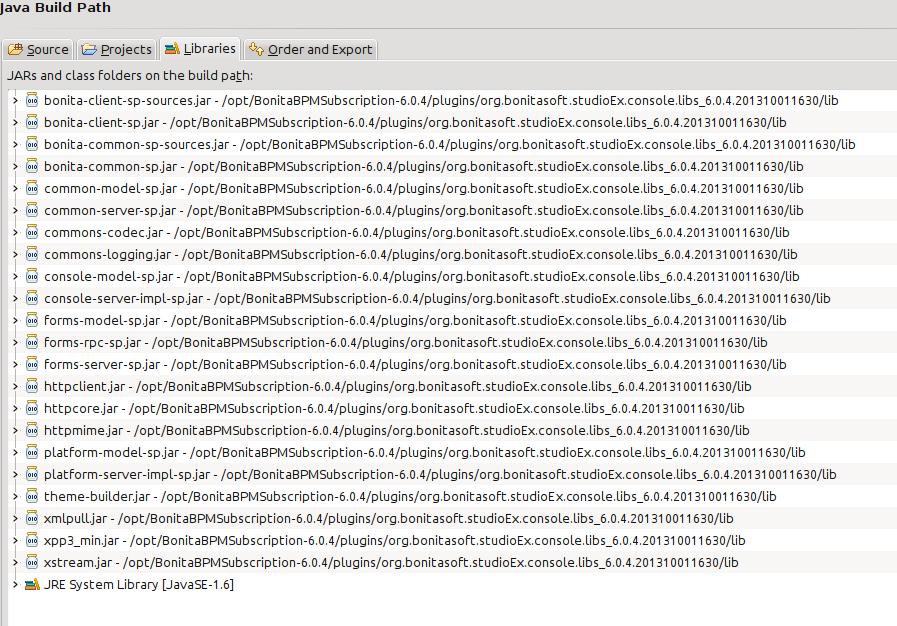Click the jar icon of bonita-client-sp-sources.jar
Viewport: 897px width, 626px height.
32,100
